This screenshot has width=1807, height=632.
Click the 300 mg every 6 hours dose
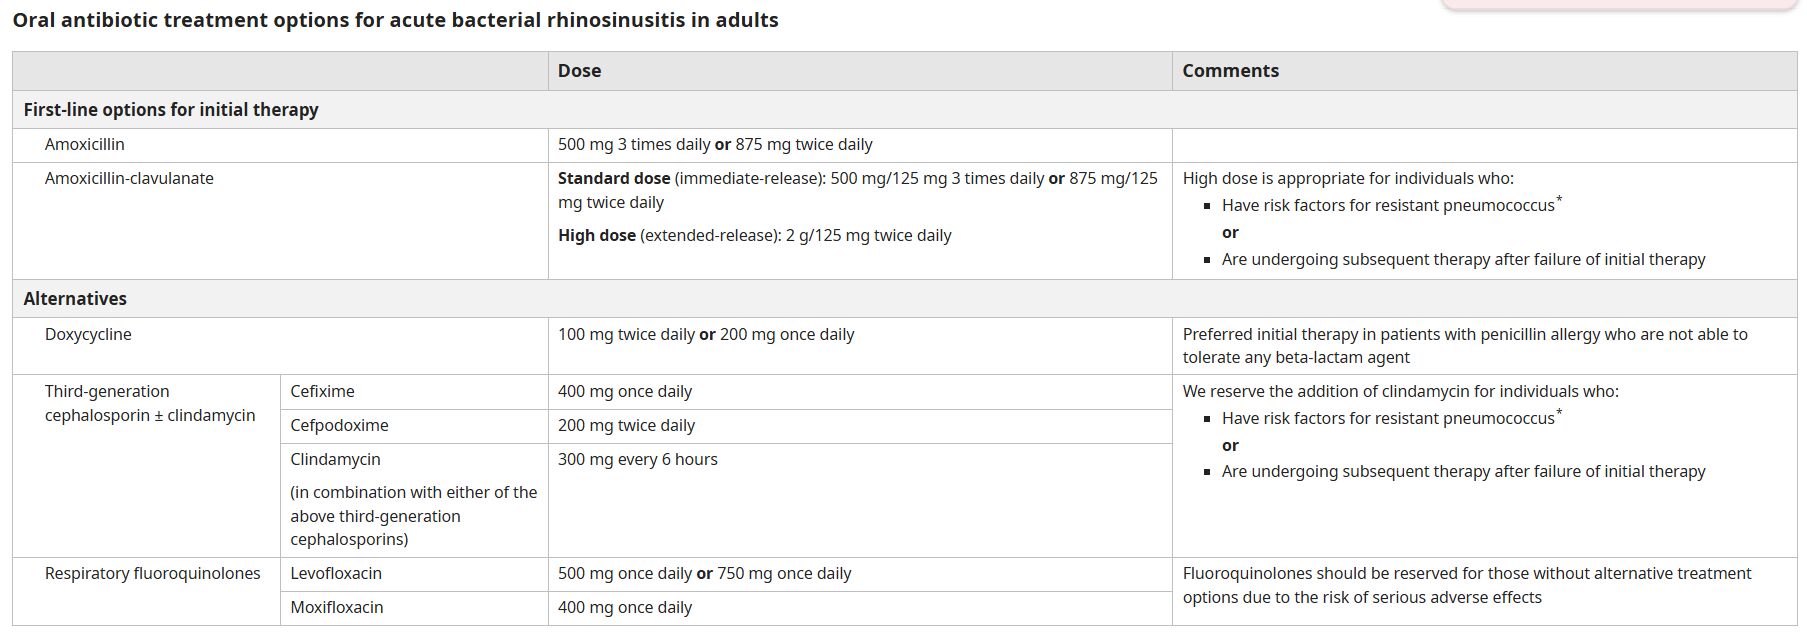(x=637, y=460)
